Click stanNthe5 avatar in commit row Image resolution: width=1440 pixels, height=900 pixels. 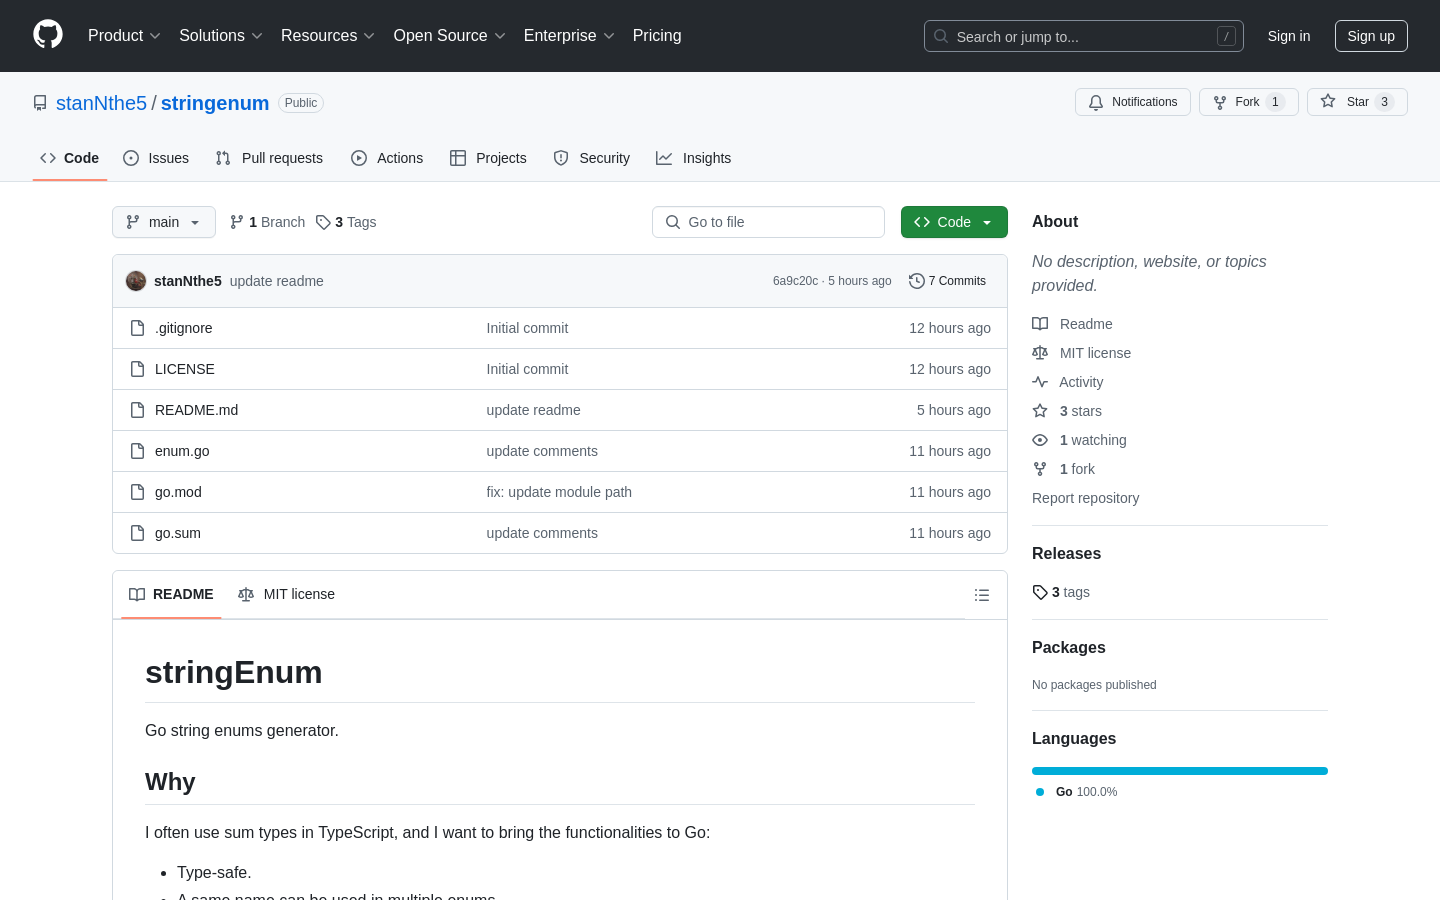pyautogui.click(x=136, y=281)
